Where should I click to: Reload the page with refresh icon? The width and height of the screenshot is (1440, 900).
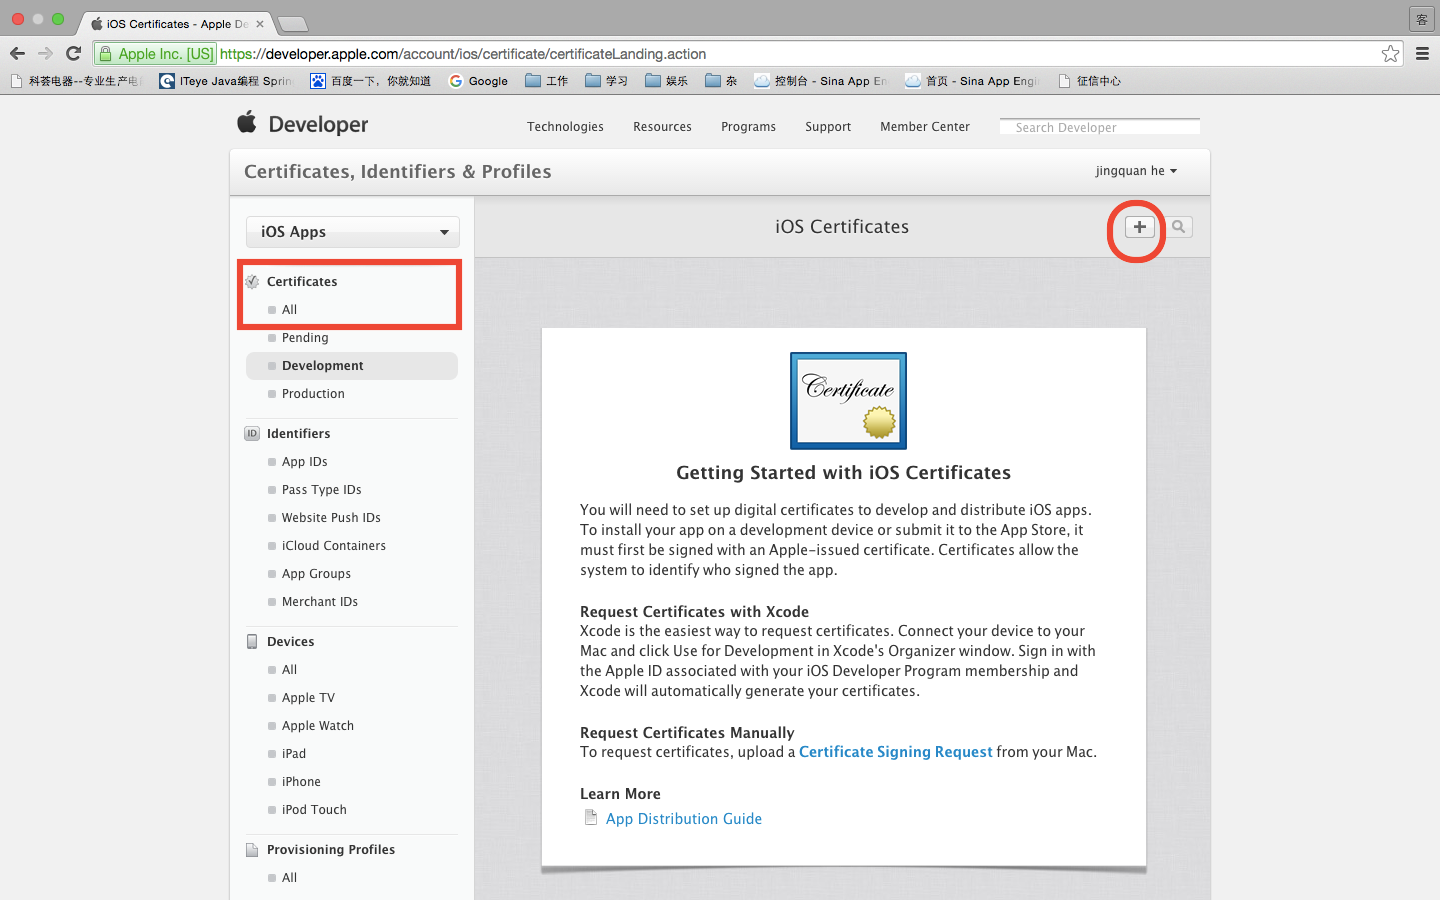coord(73,54)
